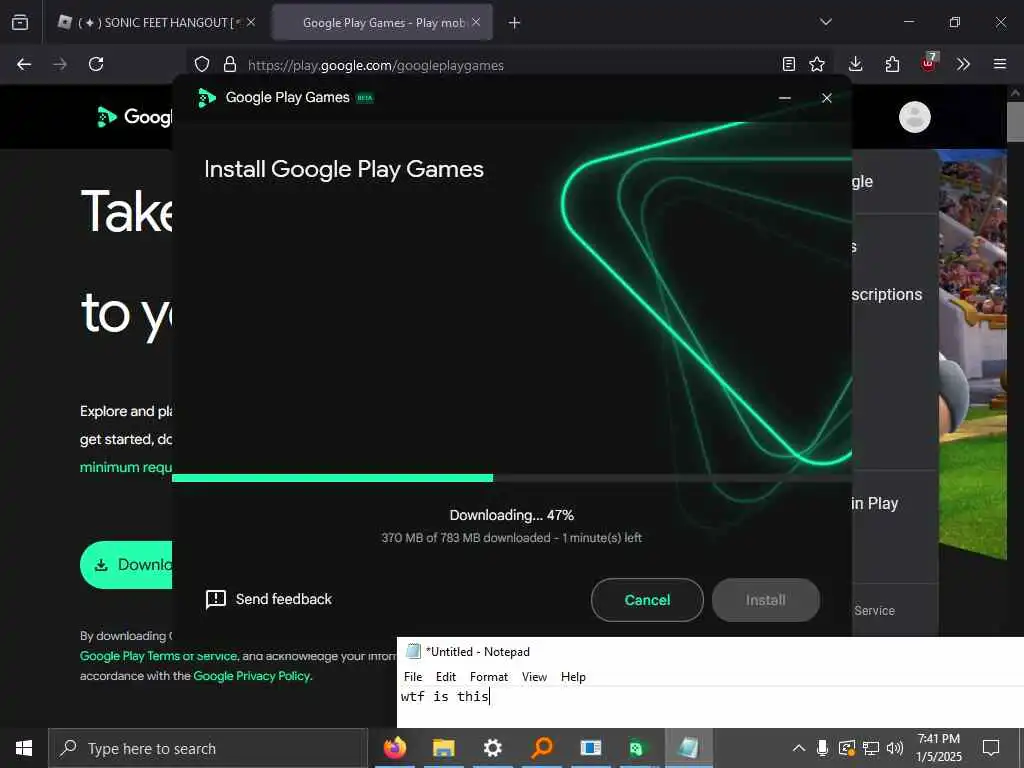Open File Explorer from the taskbar
1024x768 pixels.
tap(443, 748)
